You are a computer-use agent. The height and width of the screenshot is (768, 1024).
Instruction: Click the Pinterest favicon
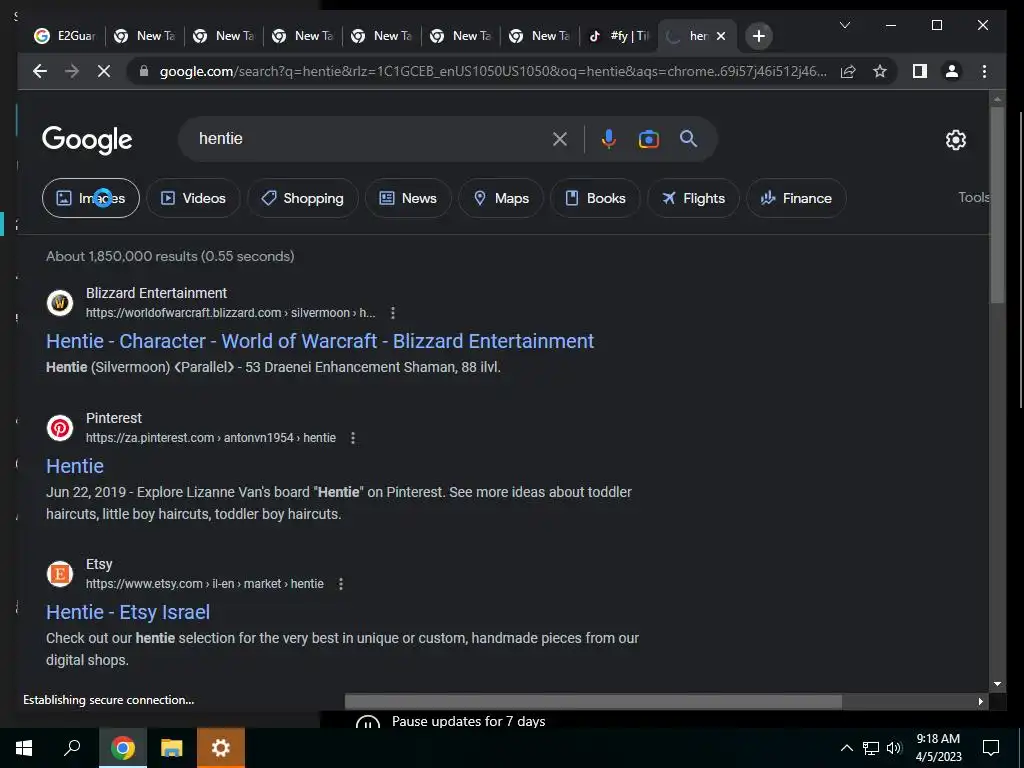click(x=60, y=428)
